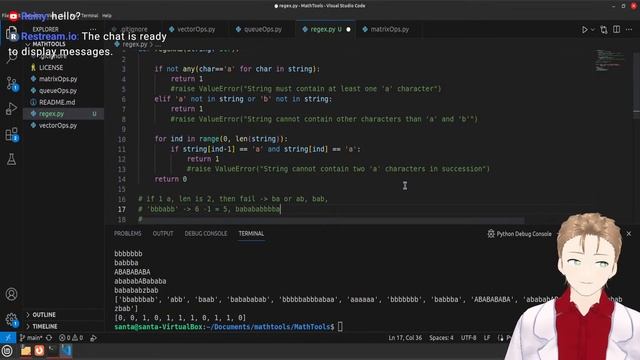Screen dimensions: 640x360
Task: Click the unsaved dot on regex.py tab
Action: point(348,29)
